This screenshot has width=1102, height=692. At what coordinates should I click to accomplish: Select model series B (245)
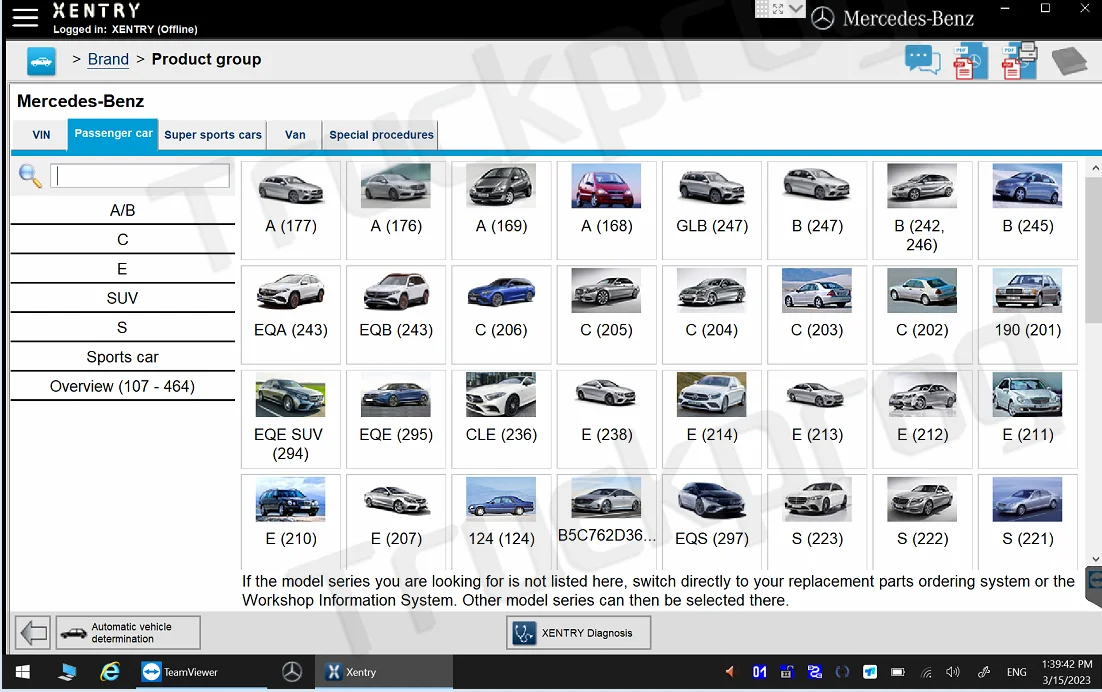(1028, 210)
